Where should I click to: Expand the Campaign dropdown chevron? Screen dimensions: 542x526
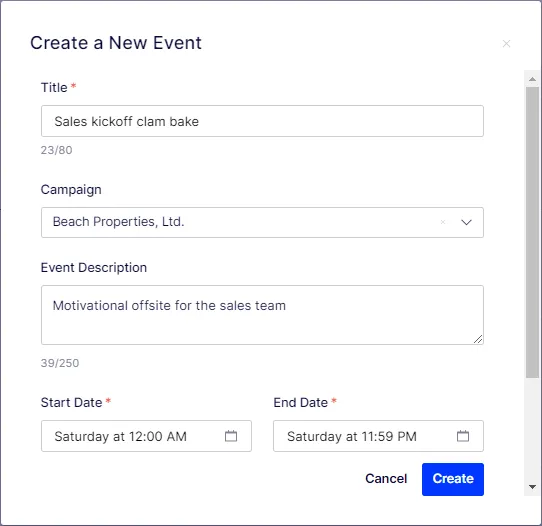(466, 222)
